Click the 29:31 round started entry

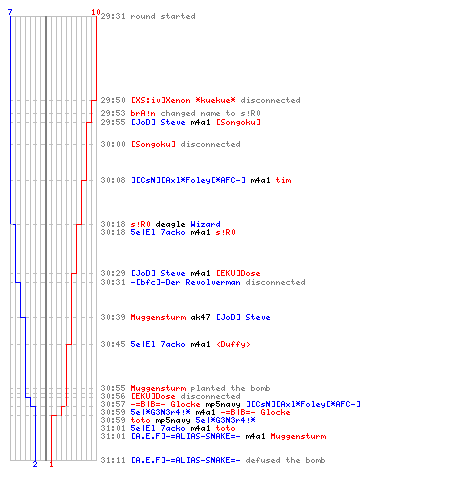pos(148,16)
